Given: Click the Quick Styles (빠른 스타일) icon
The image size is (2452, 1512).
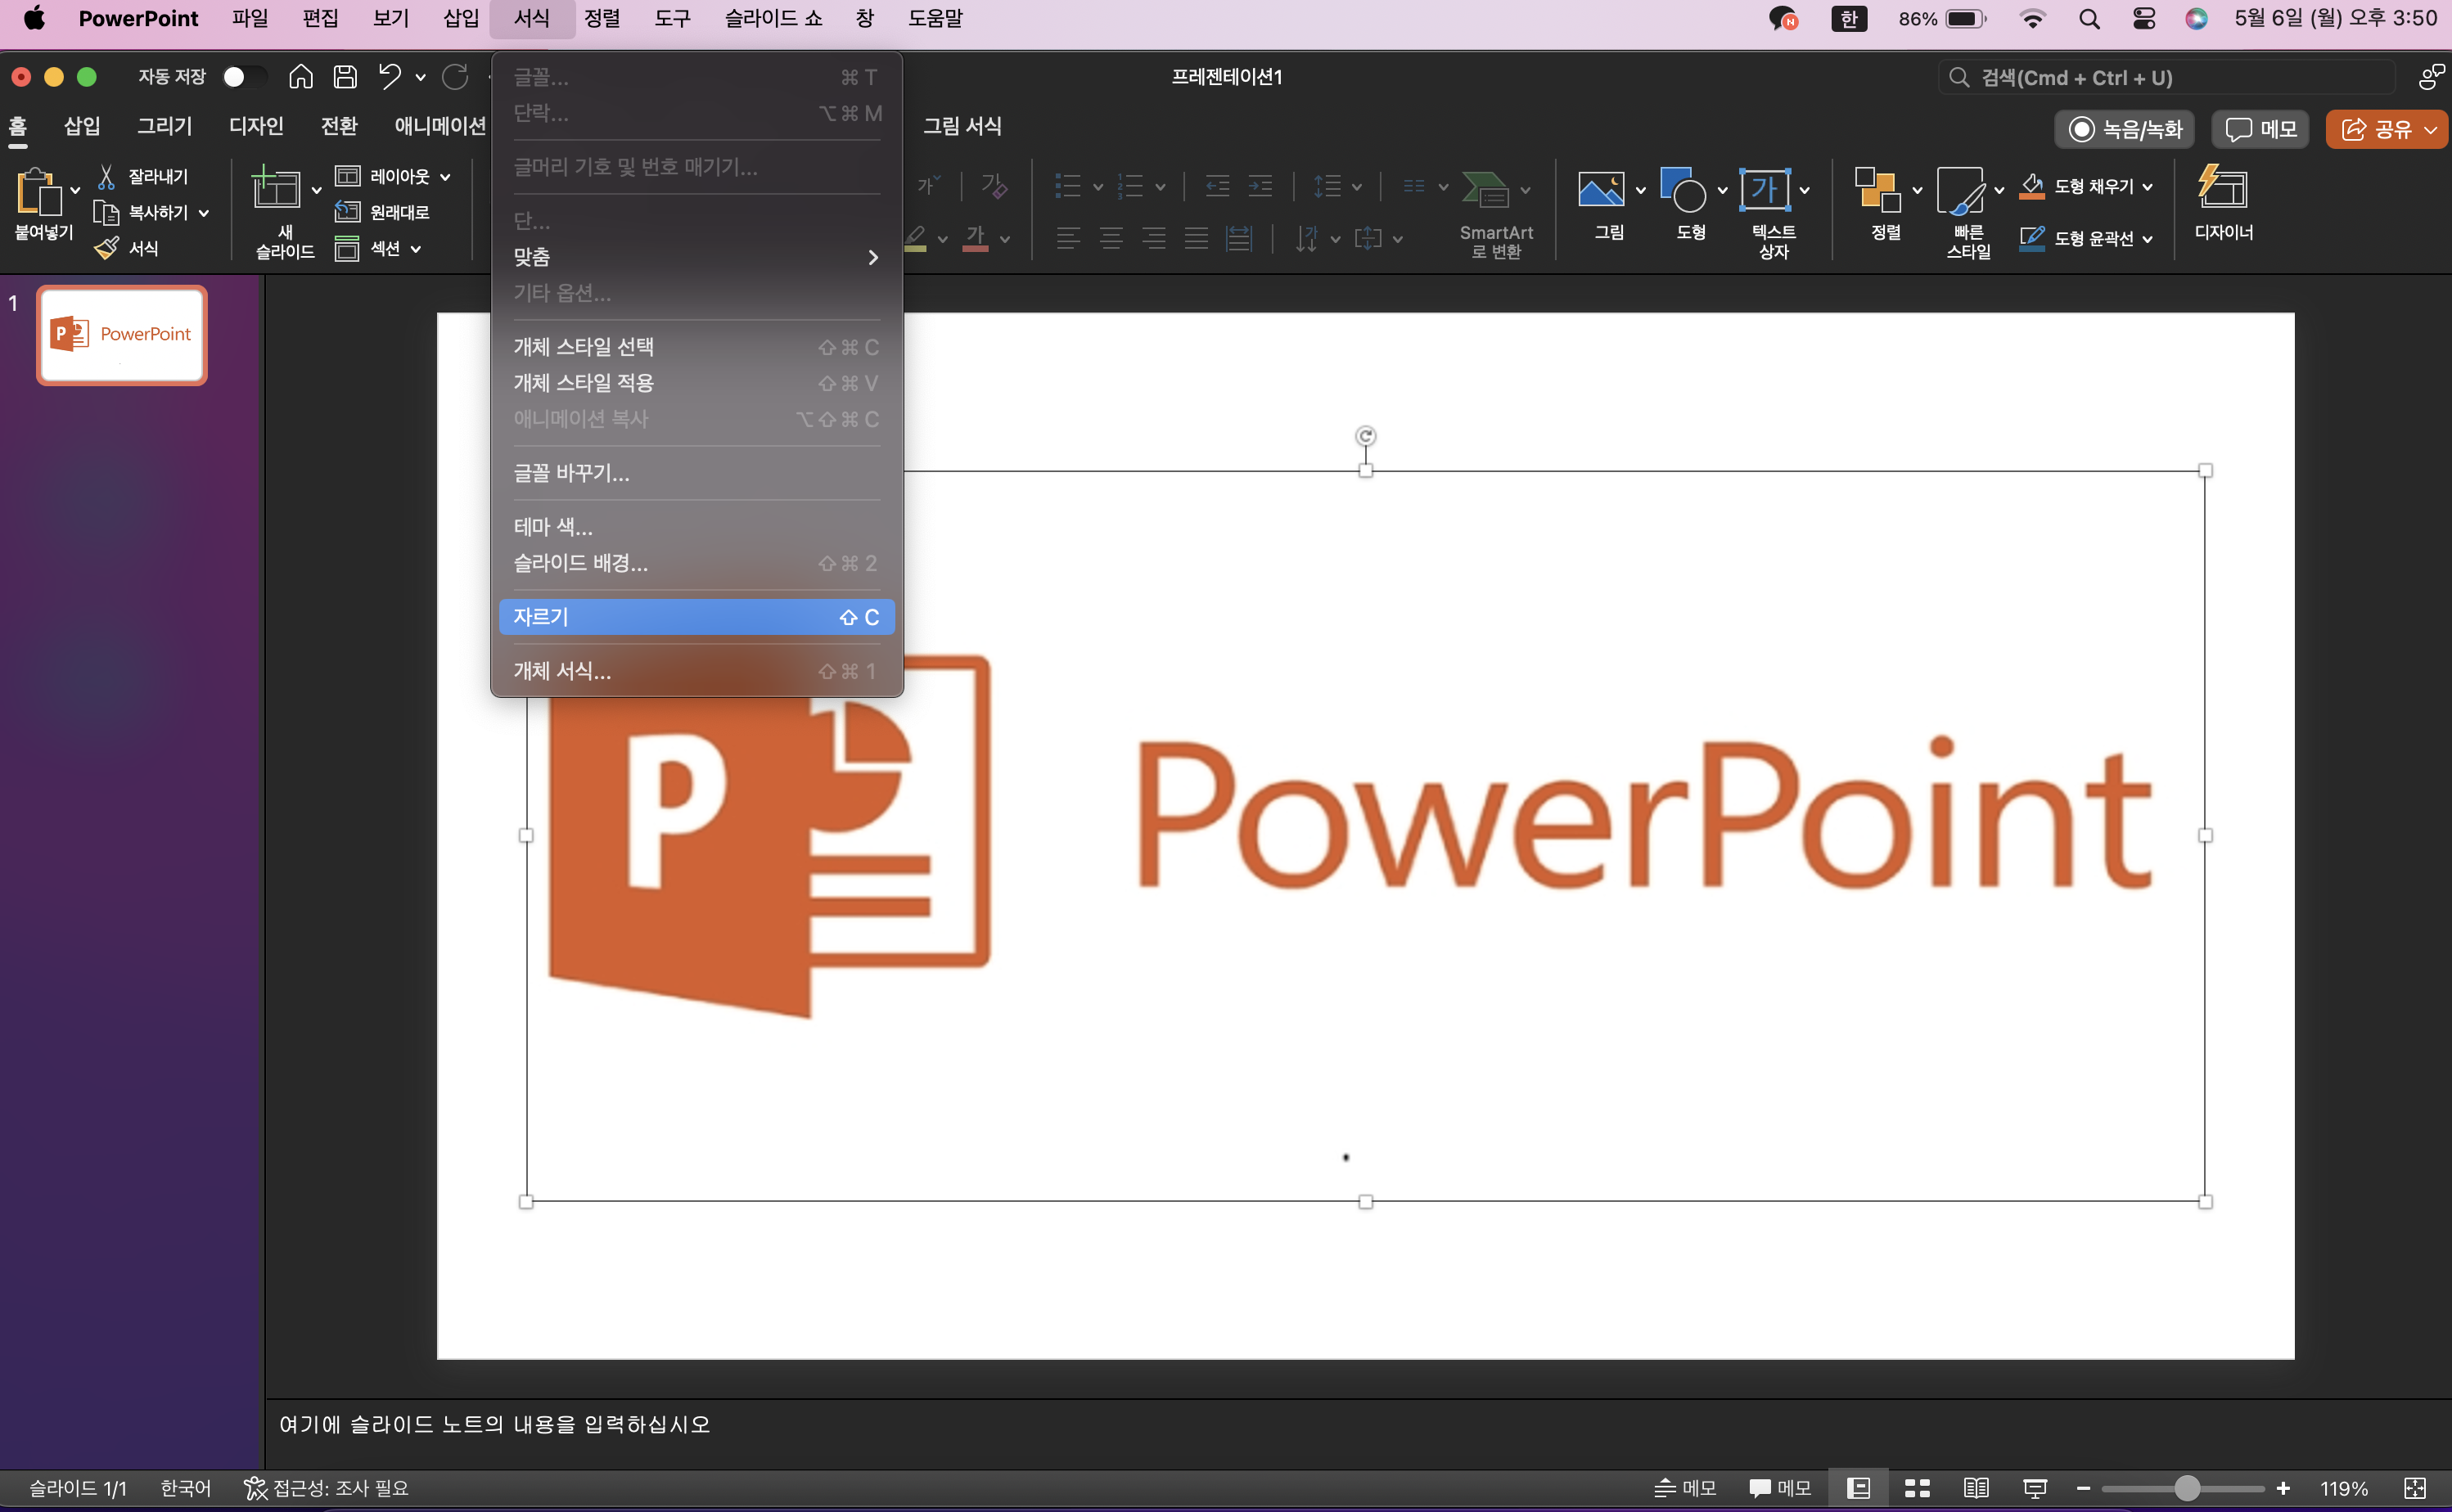Looking at the screenshot, I should click(1960, 190).
